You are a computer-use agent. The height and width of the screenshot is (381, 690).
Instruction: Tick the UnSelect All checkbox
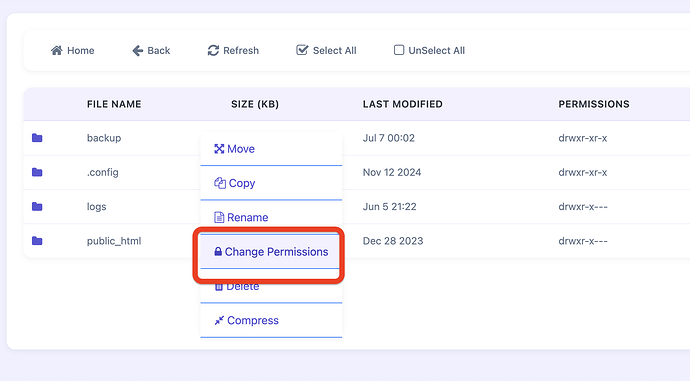(x=399, y=50)
